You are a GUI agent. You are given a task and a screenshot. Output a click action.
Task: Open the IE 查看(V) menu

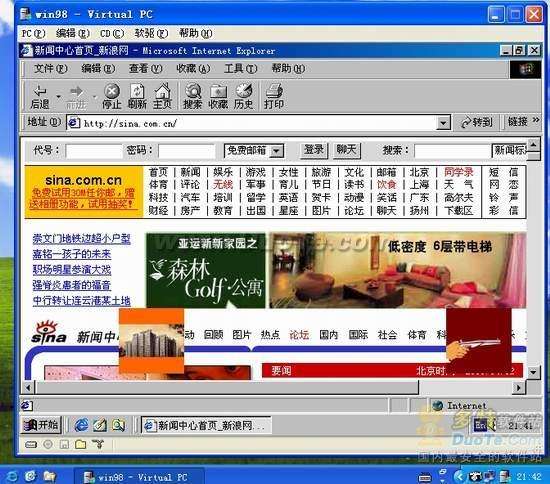click(x=145, y=68)
